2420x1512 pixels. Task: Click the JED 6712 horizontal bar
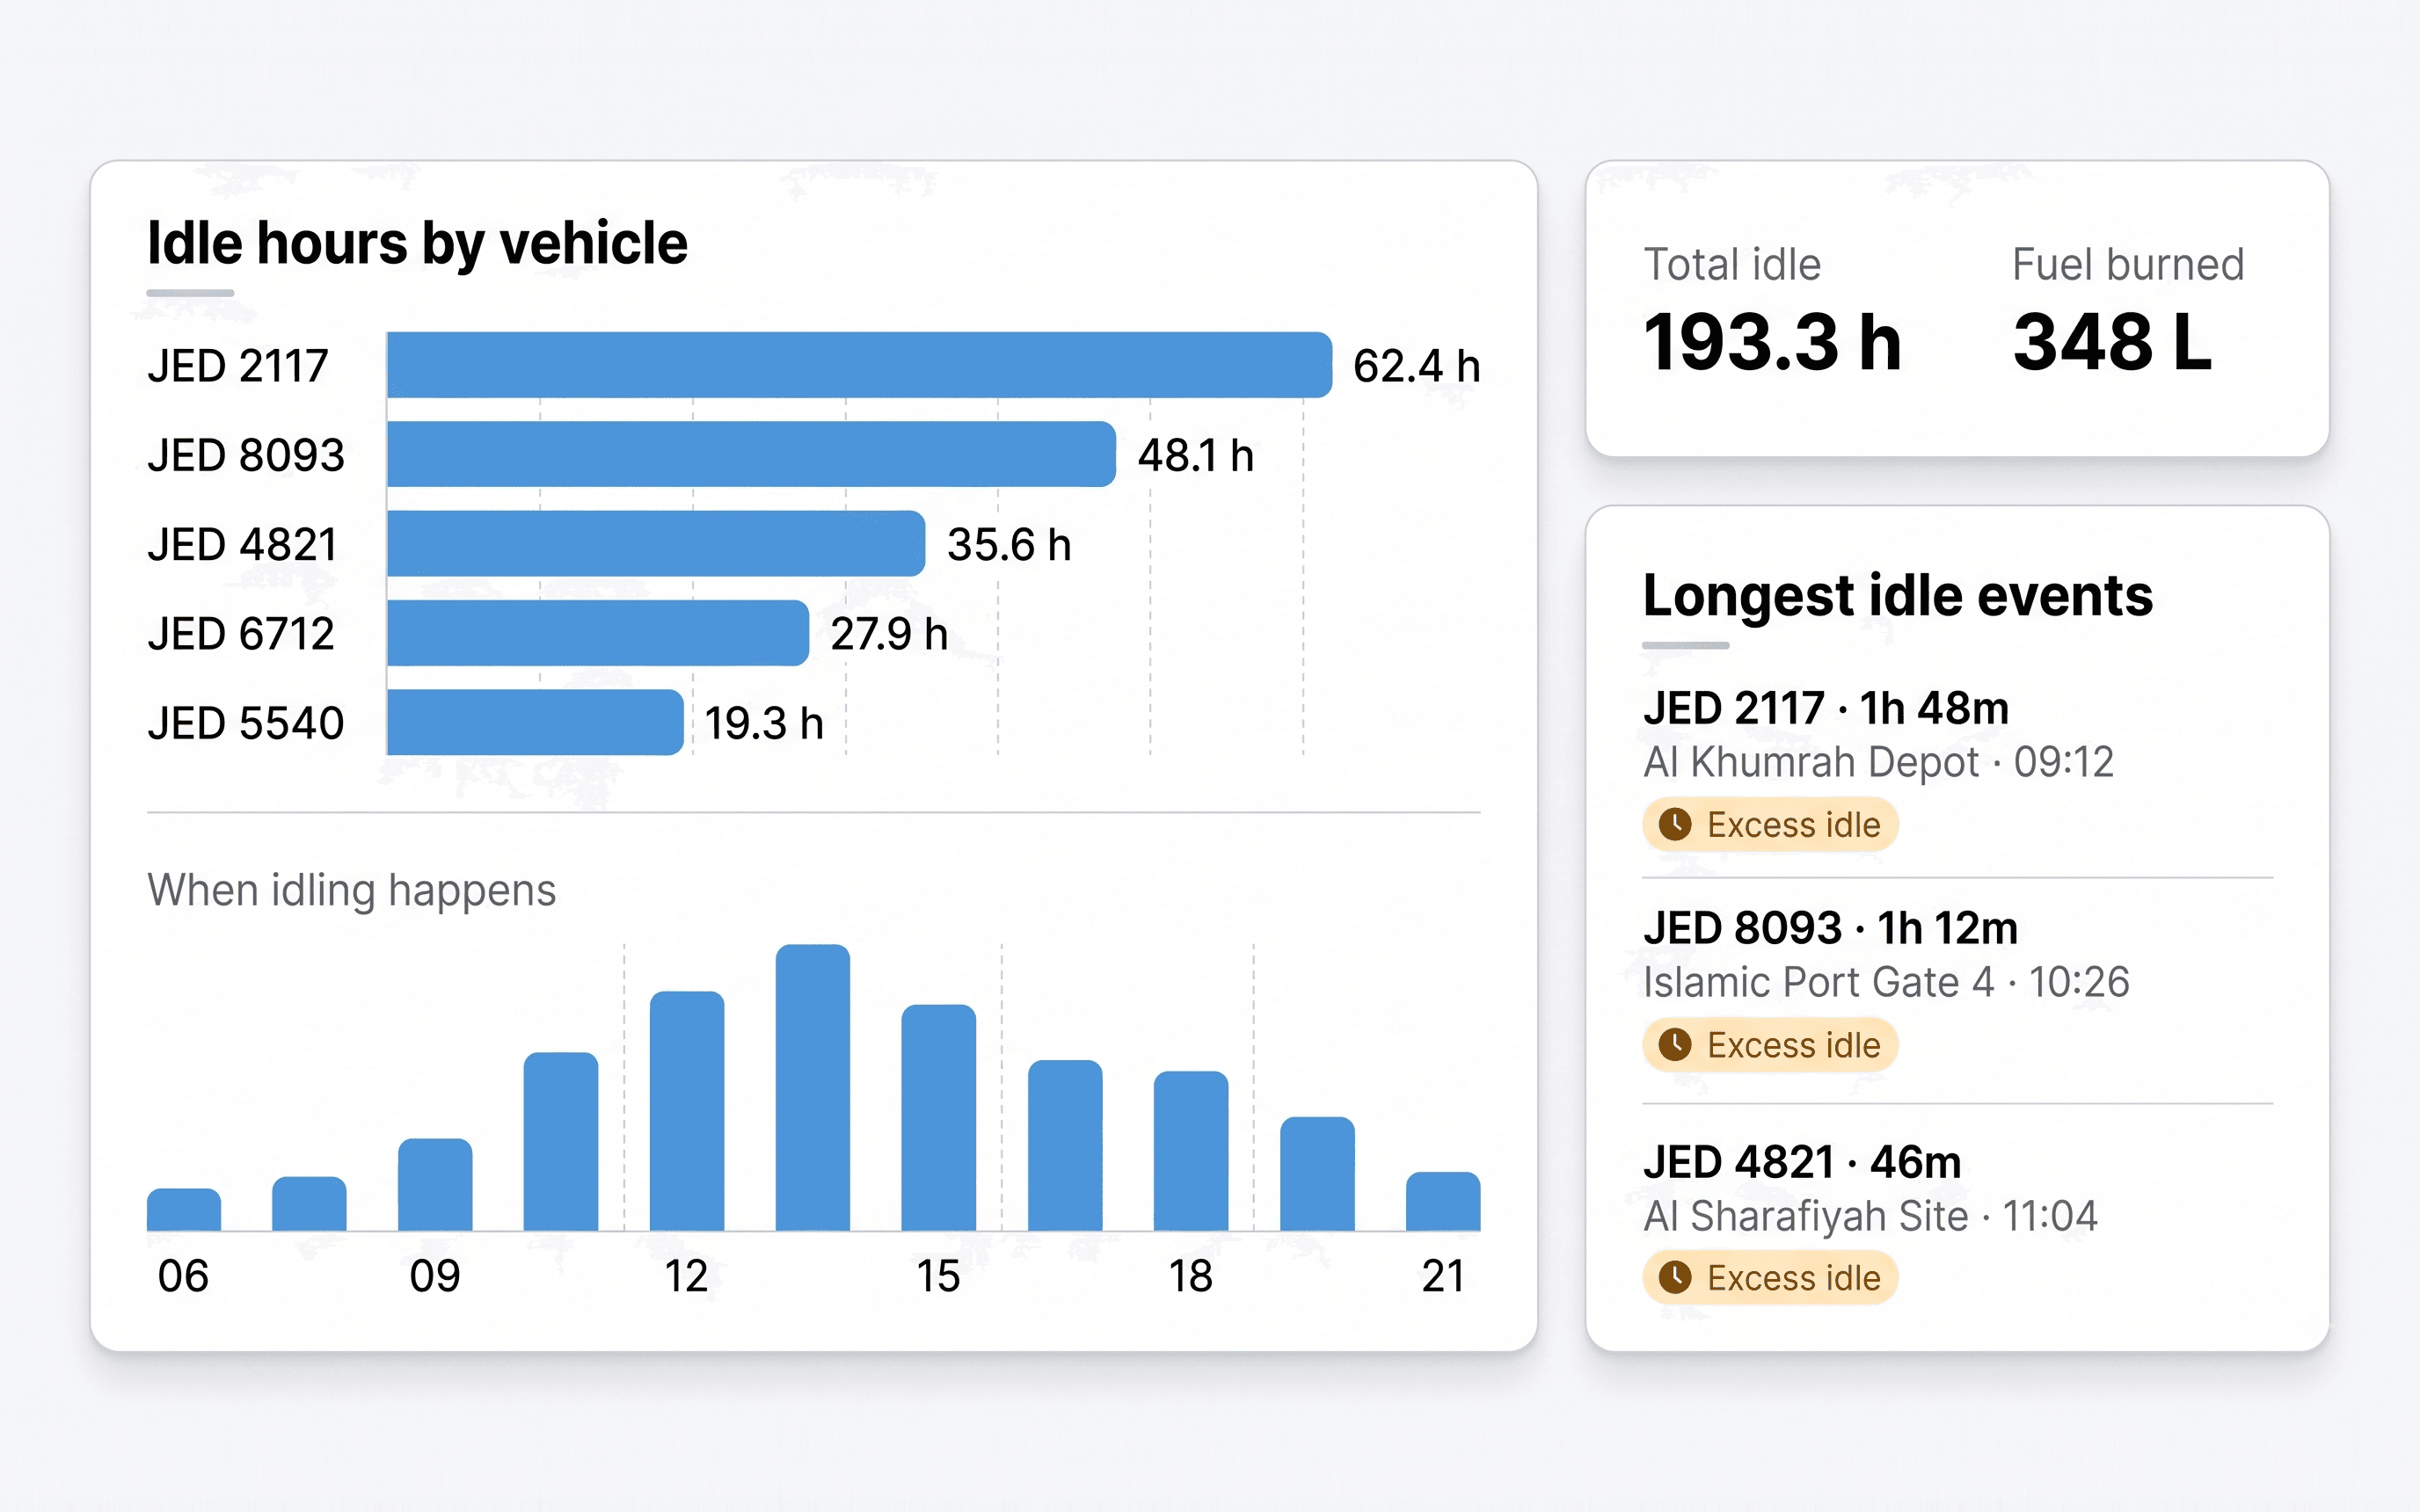pos(598,633)
